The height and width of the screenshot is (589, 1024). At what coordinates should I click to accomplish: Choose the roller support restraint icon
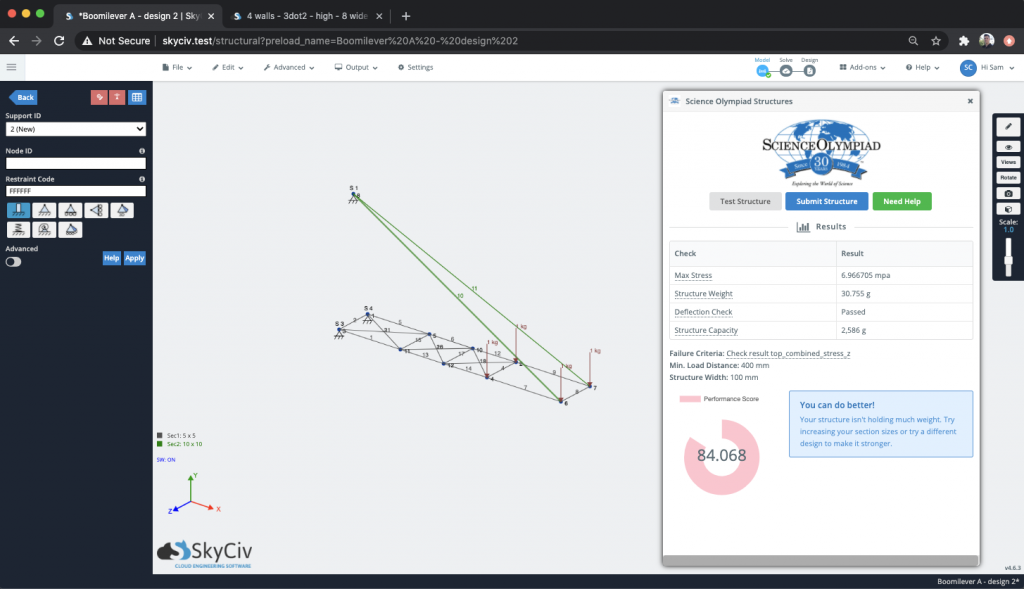pos(70,210)
